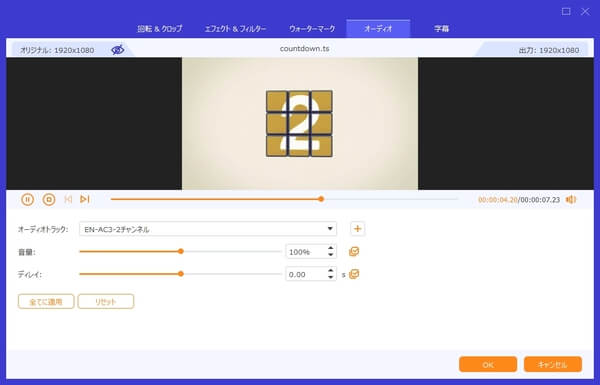
Task: Switch to the エフェクト & フィルター tab
Action: [235, 29]
